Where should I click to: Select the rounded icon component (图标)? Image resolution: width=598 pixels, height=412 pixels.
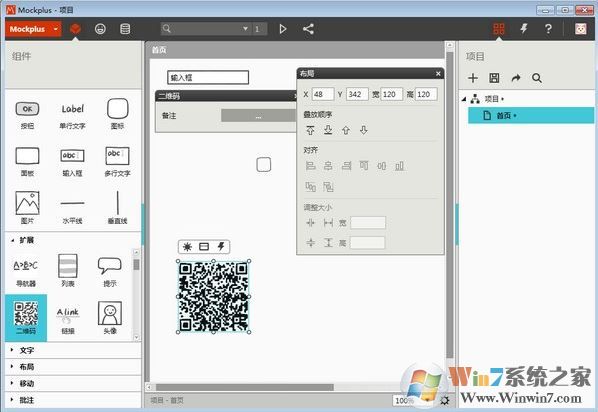point(117,114)
